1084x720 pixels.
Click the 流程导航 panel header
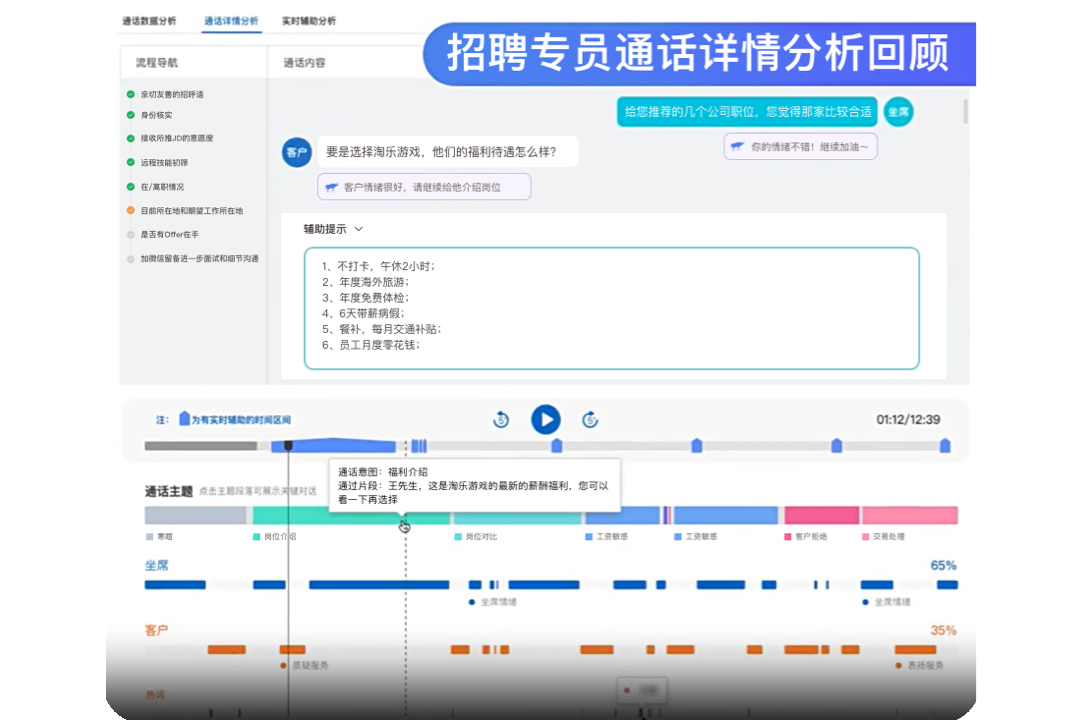click(x=157, y=62)
